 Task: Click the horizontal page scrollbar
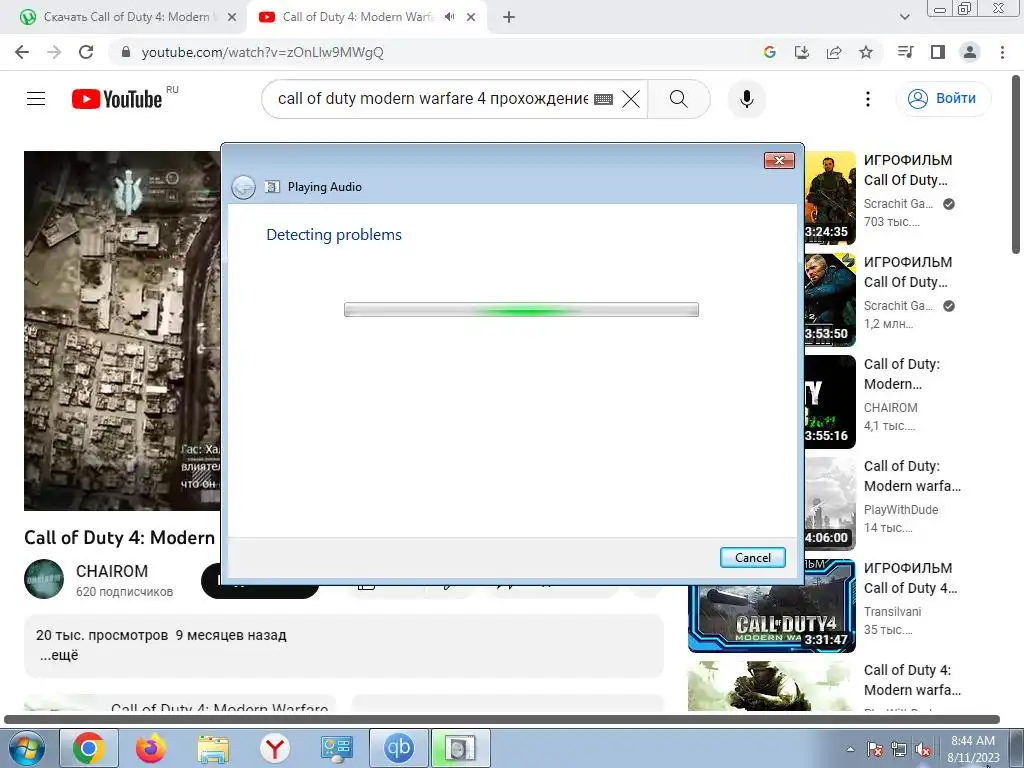pos(502,719)
